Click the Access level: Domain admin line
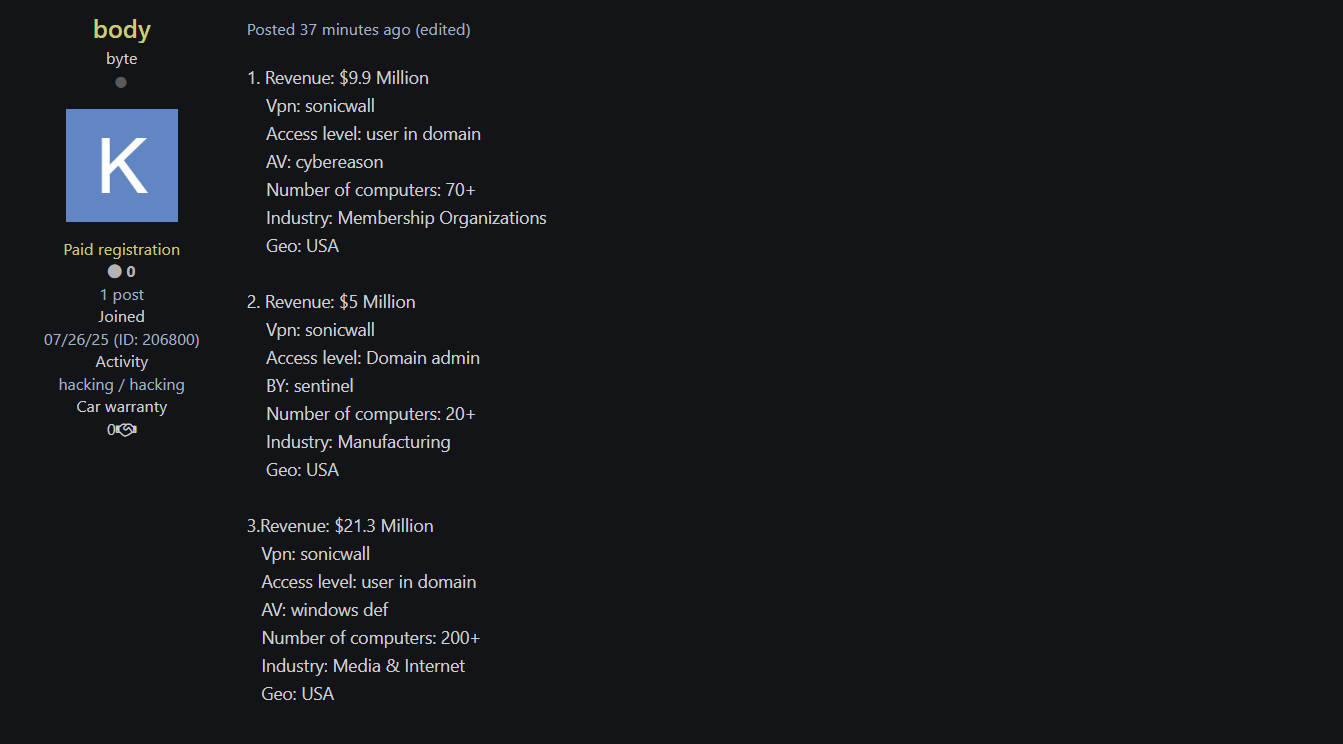 [373, 358]
